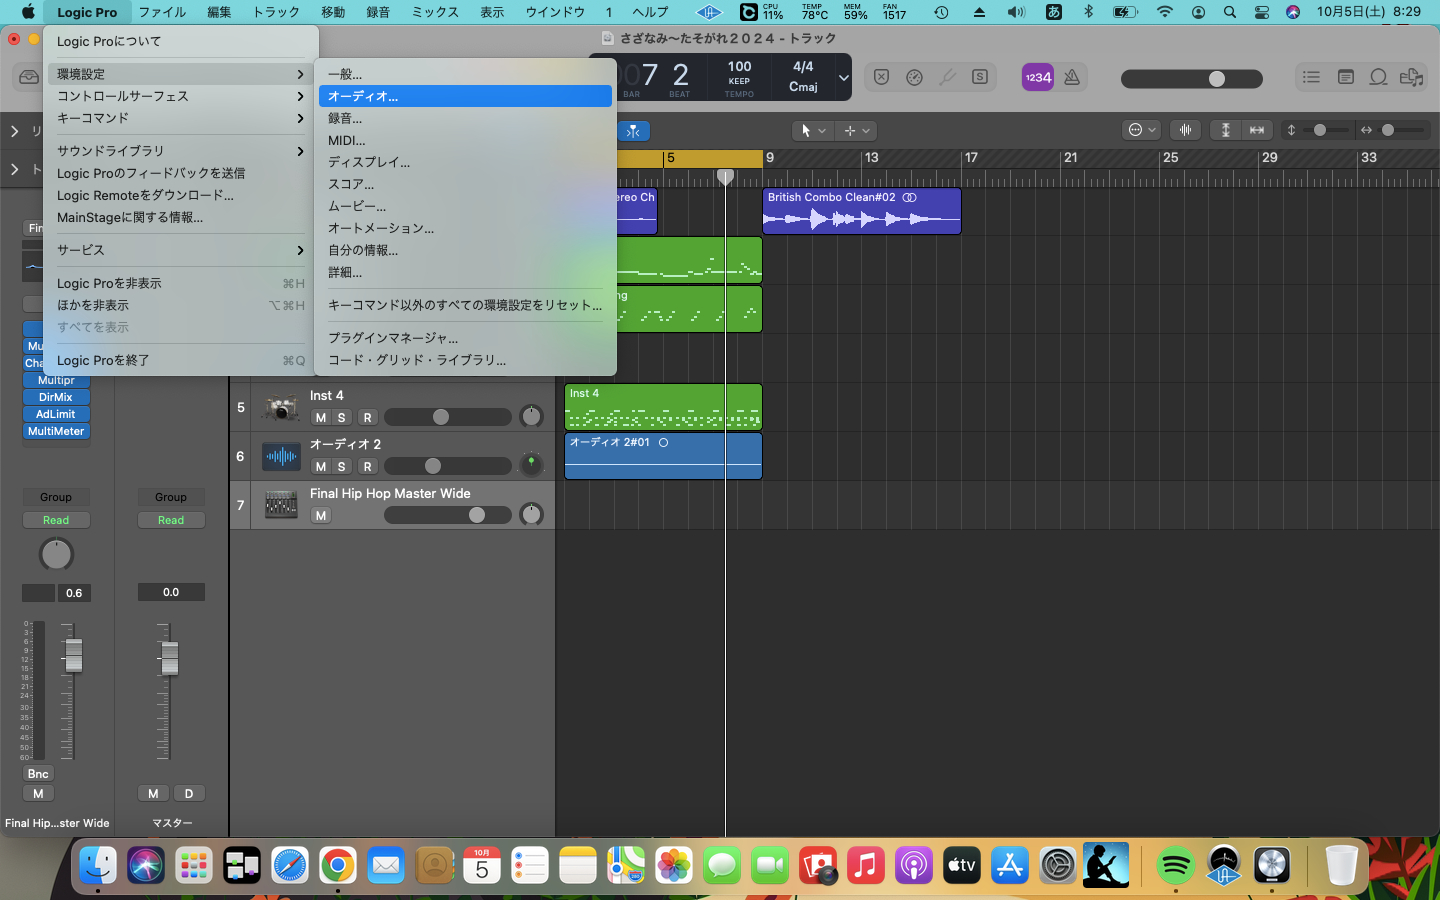Image resolution: width=1440 pixels, height=900 pixels.
Task: Expand the コントロールサーフェス submenu
Action: click(x=181, y=96)
